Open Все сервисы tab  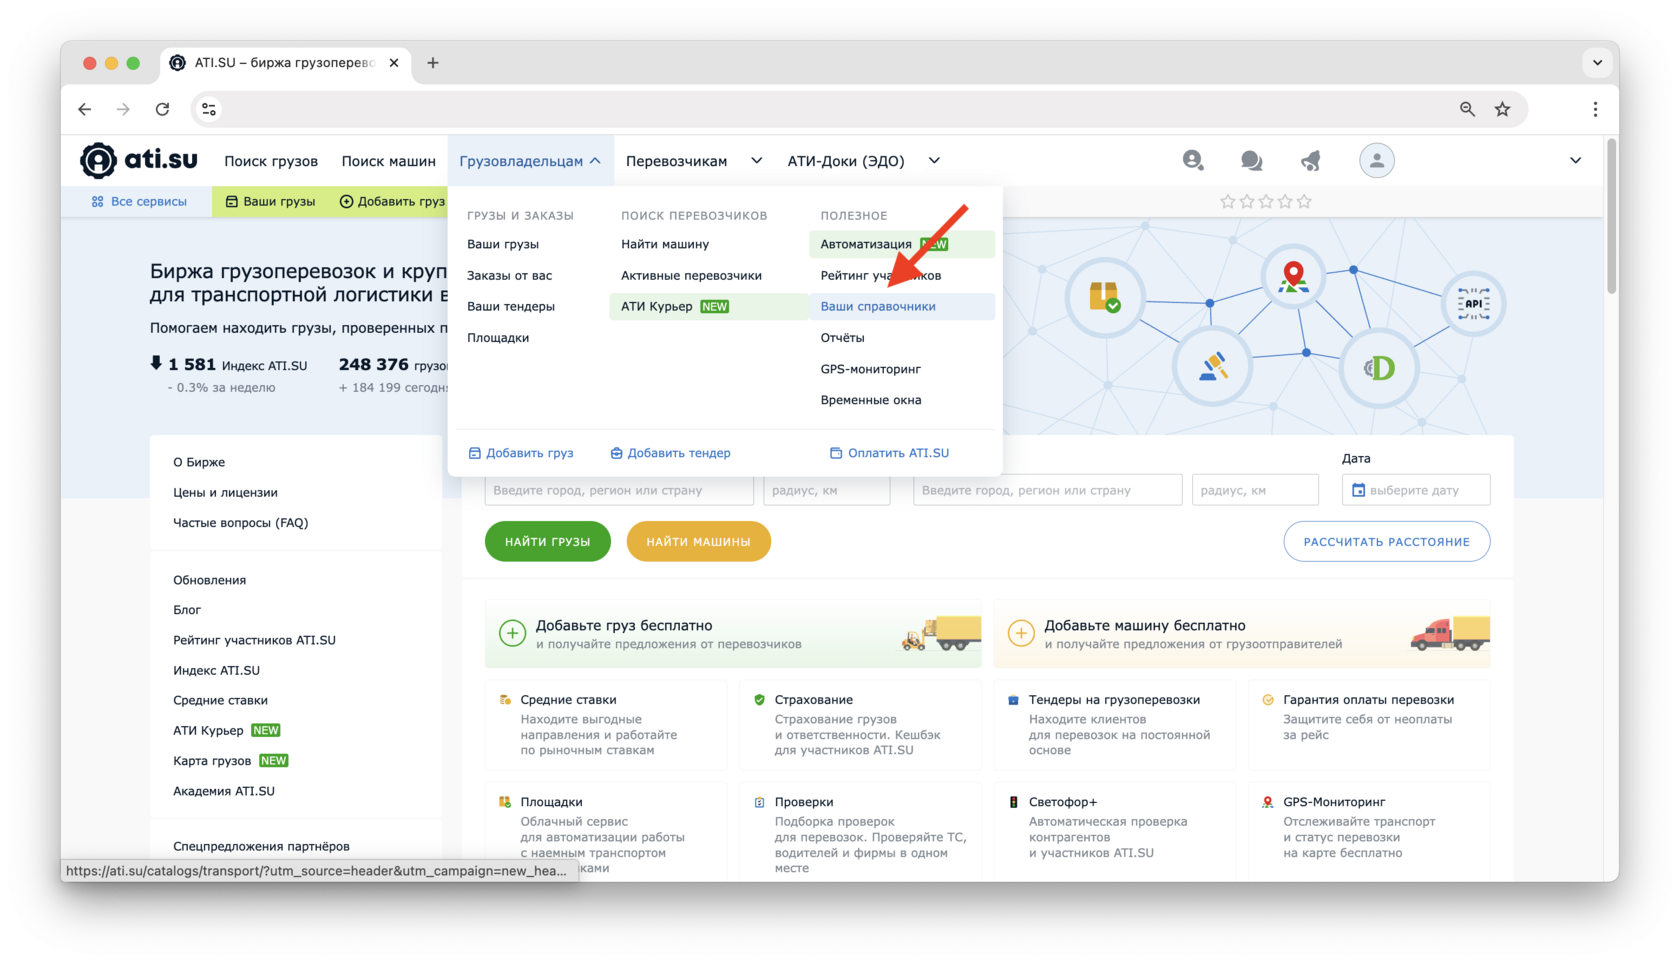pyautogui.click(x=139, y=201)
